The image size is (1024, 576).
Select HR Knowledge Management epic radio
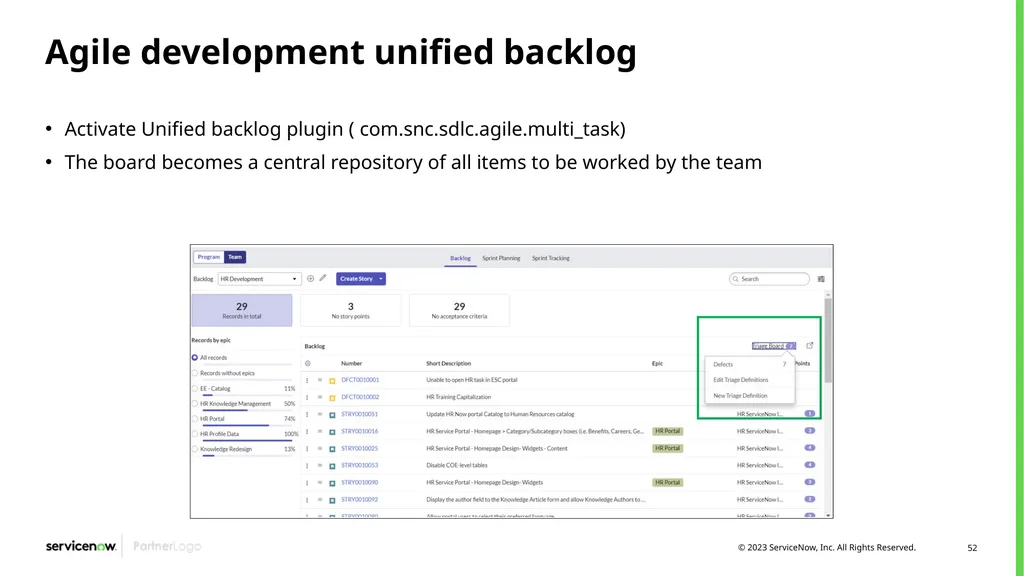point(195,404)
